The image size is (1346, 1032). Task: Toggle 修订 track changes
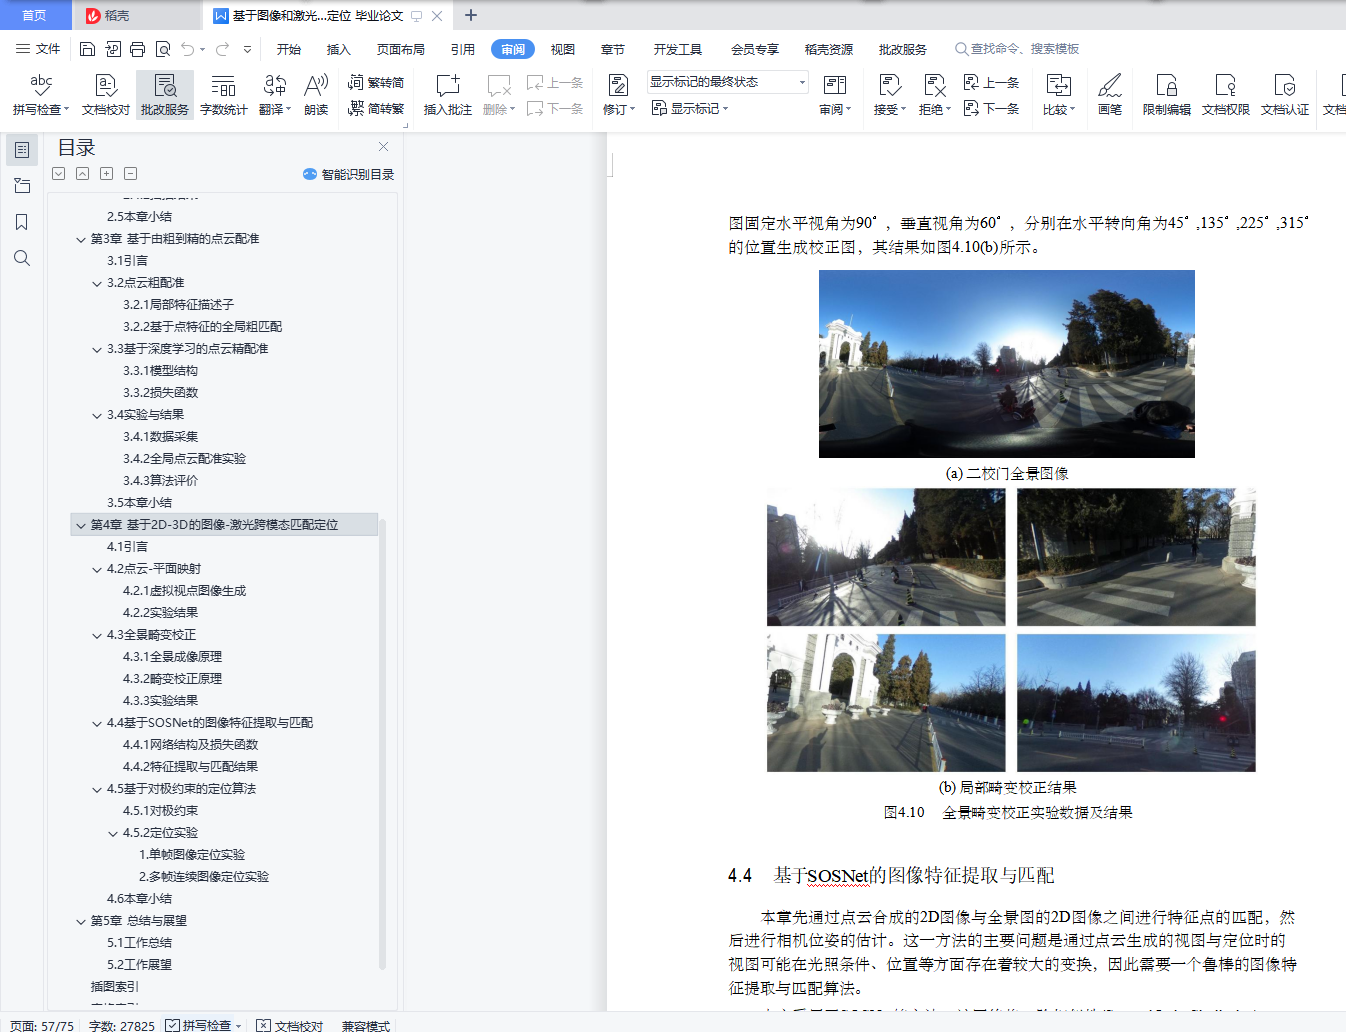(x=619, y=95)
